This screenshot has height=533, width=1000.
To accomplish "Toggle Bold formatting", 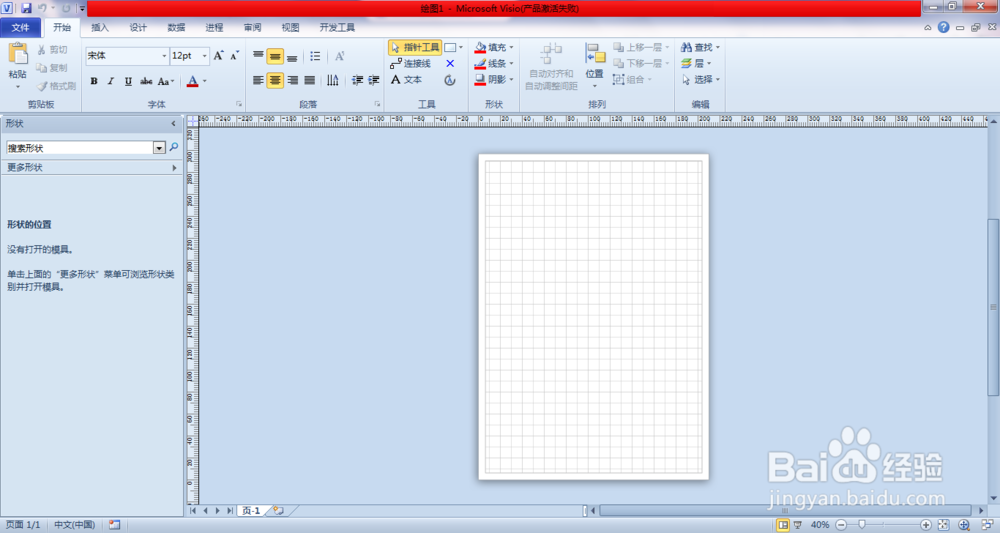I will pos(94,81).
